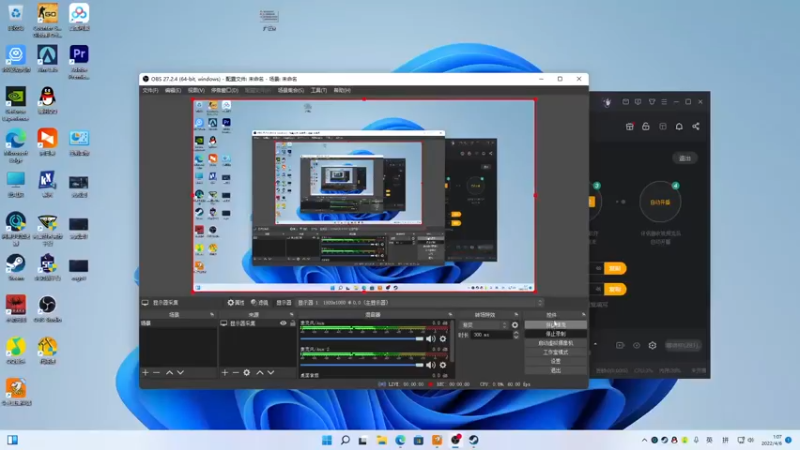
Task: Move scene up in Scenes dock
Action: click(169, 372)
